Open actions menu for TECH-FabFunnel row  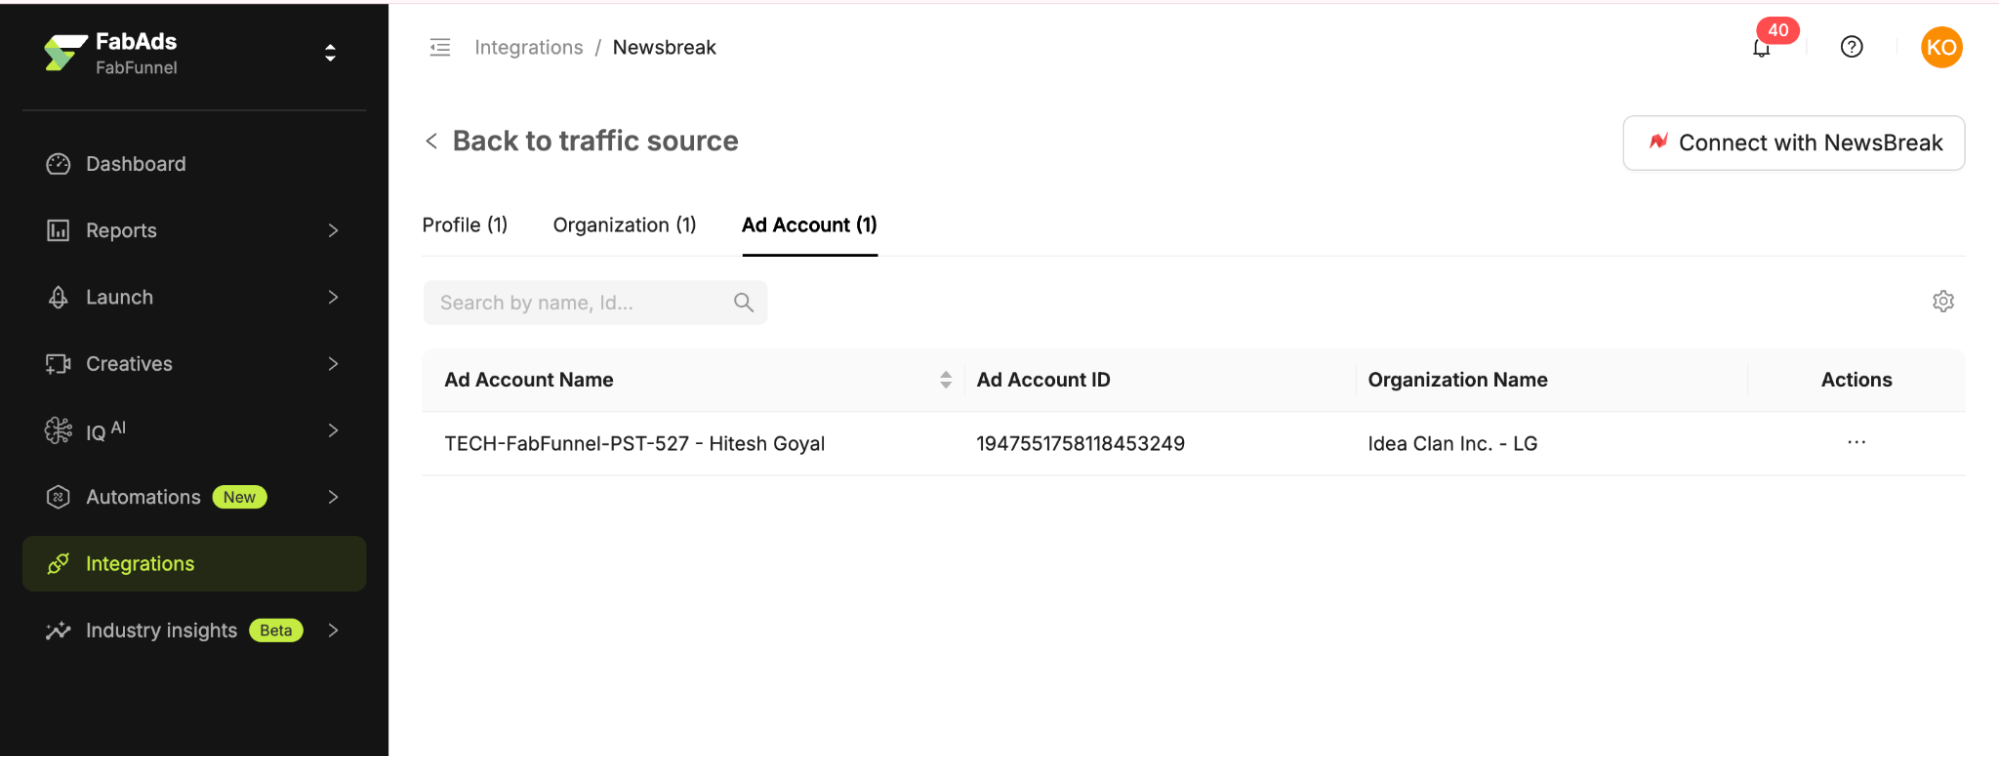(1856, 443)
